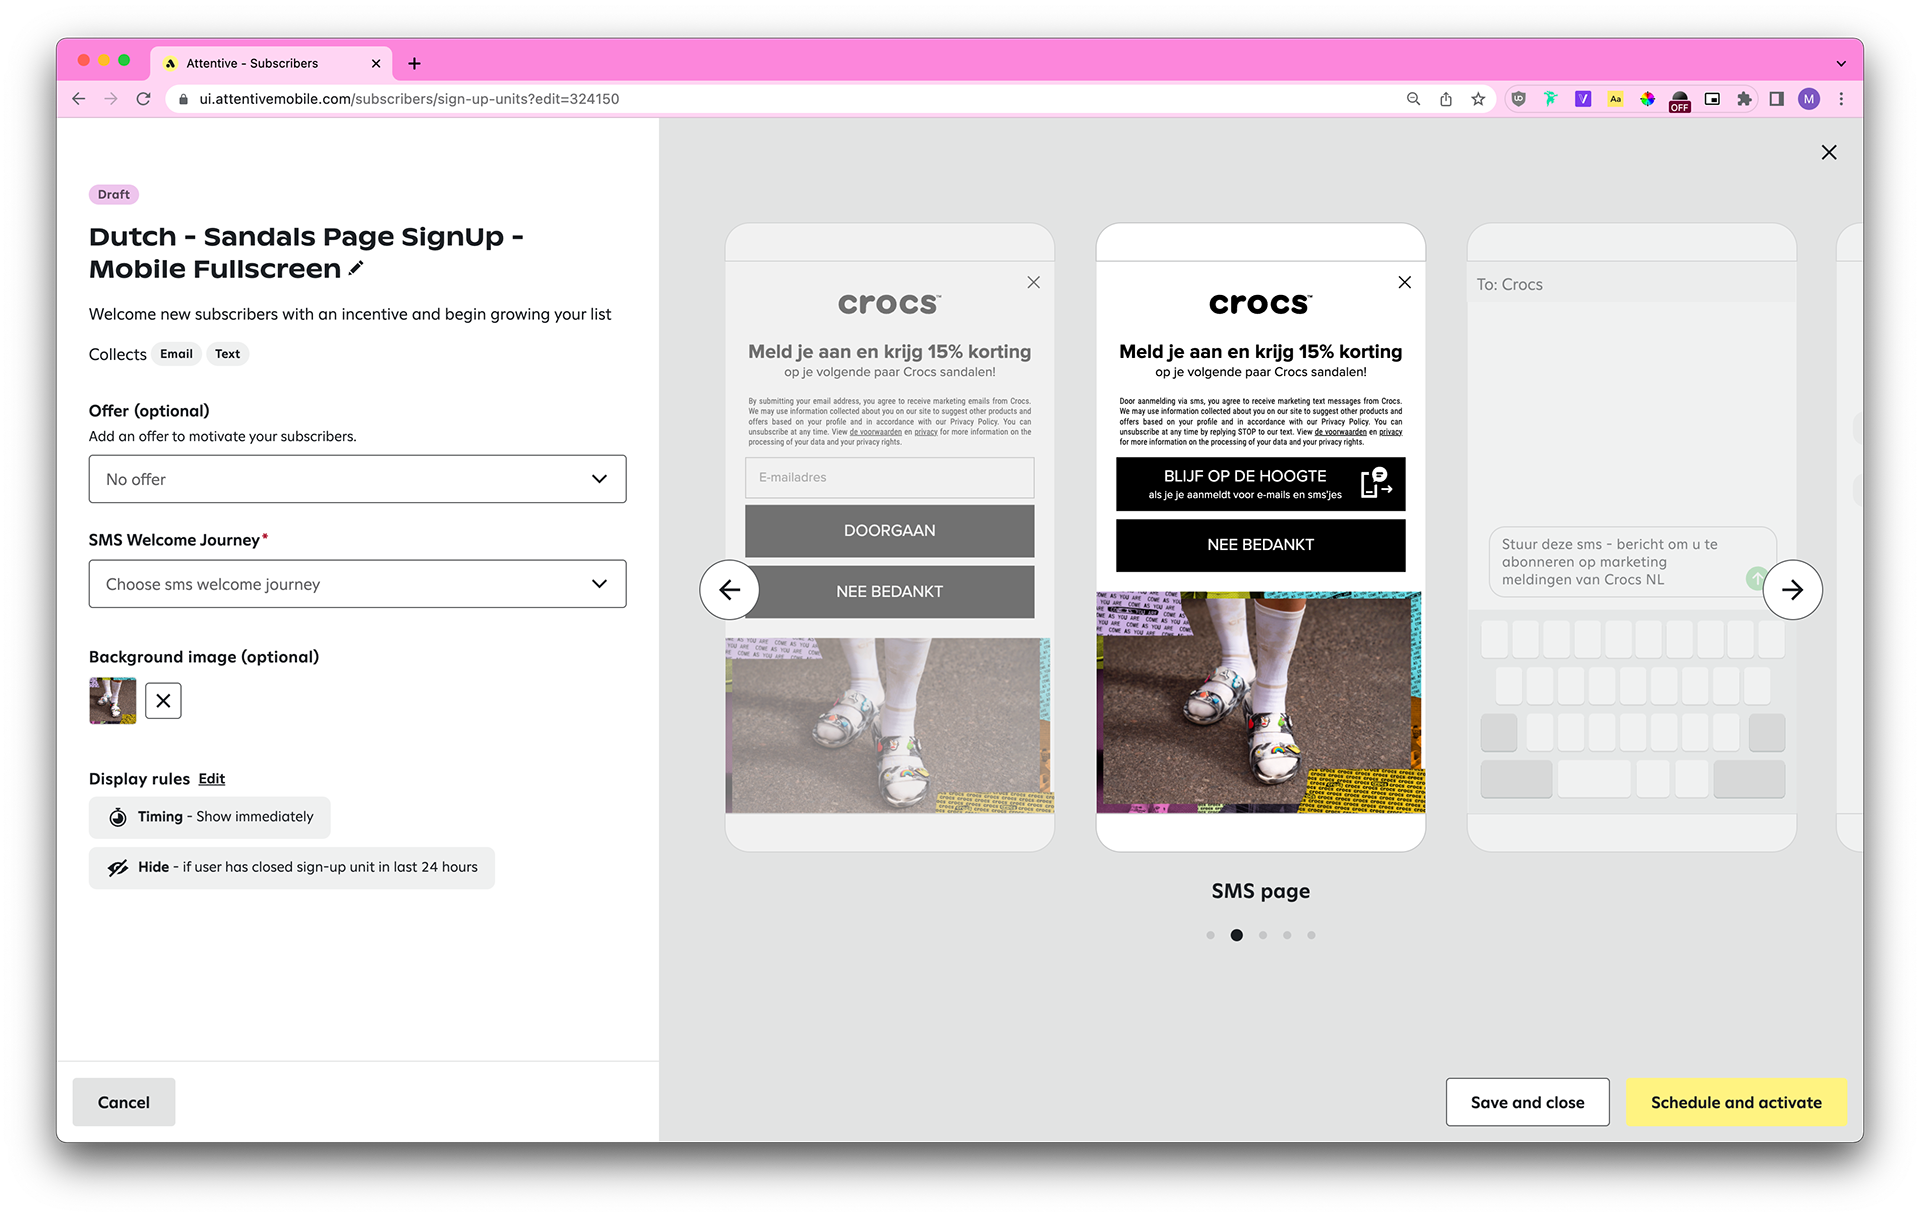Open the browser extensions puzzle icon
This screenshot has width=1920, height=1217.
click(1744, 99)
